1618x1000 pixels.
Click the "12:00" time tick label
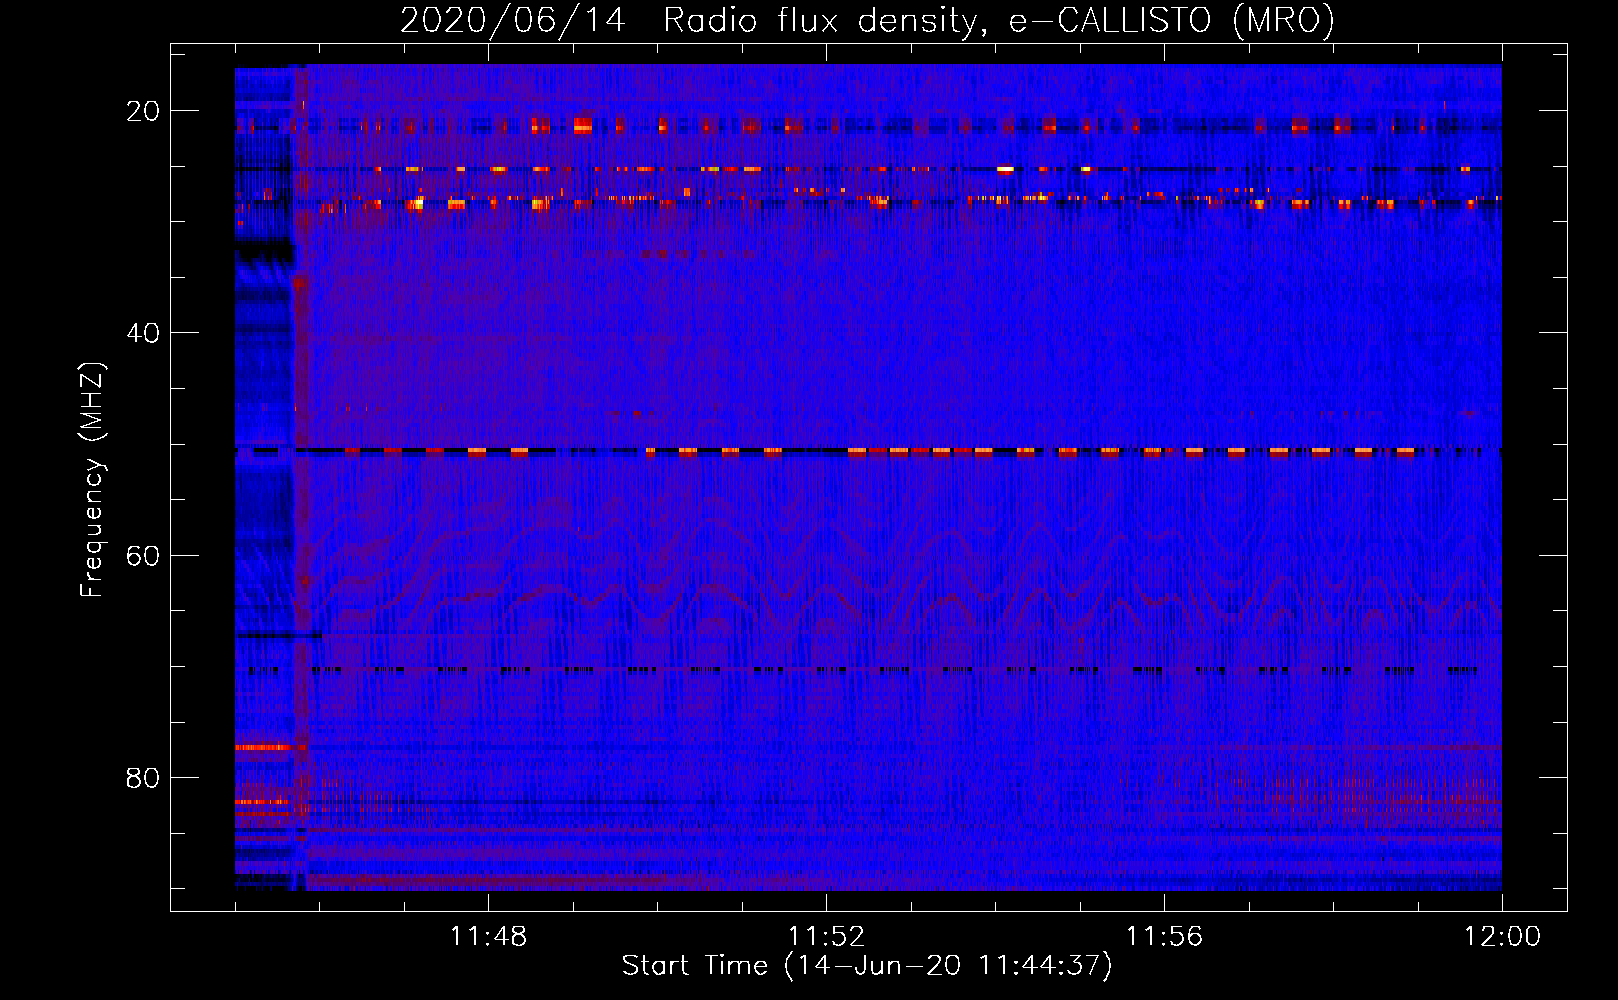(x=1502, y=937)
